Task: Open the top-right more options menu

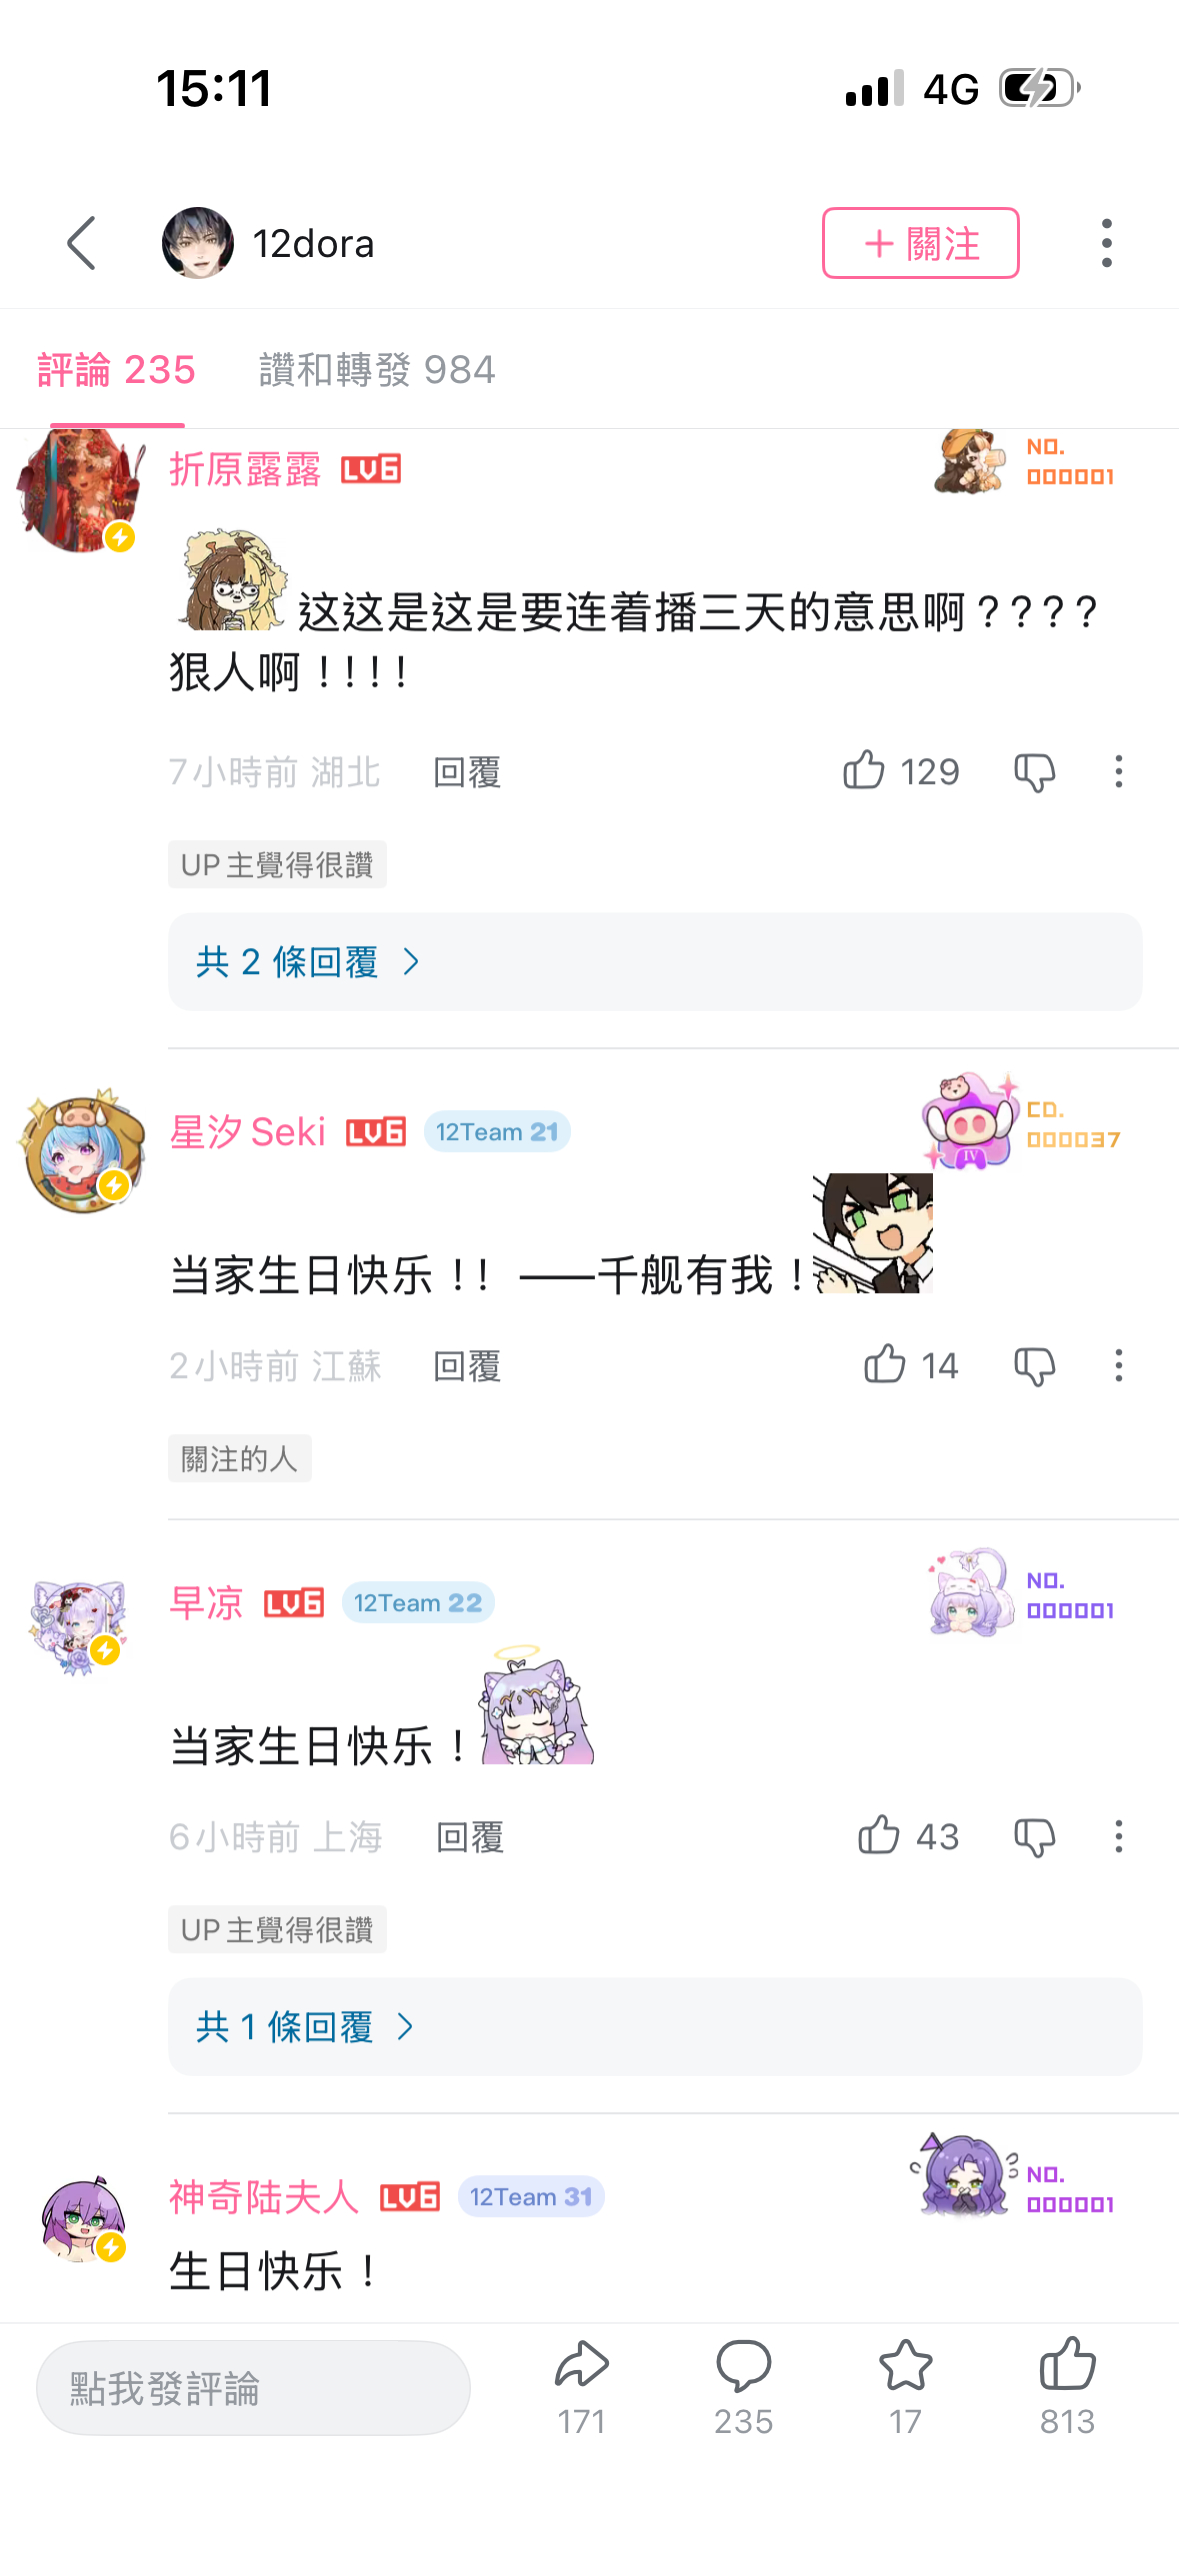Action: pos(1106,243)
